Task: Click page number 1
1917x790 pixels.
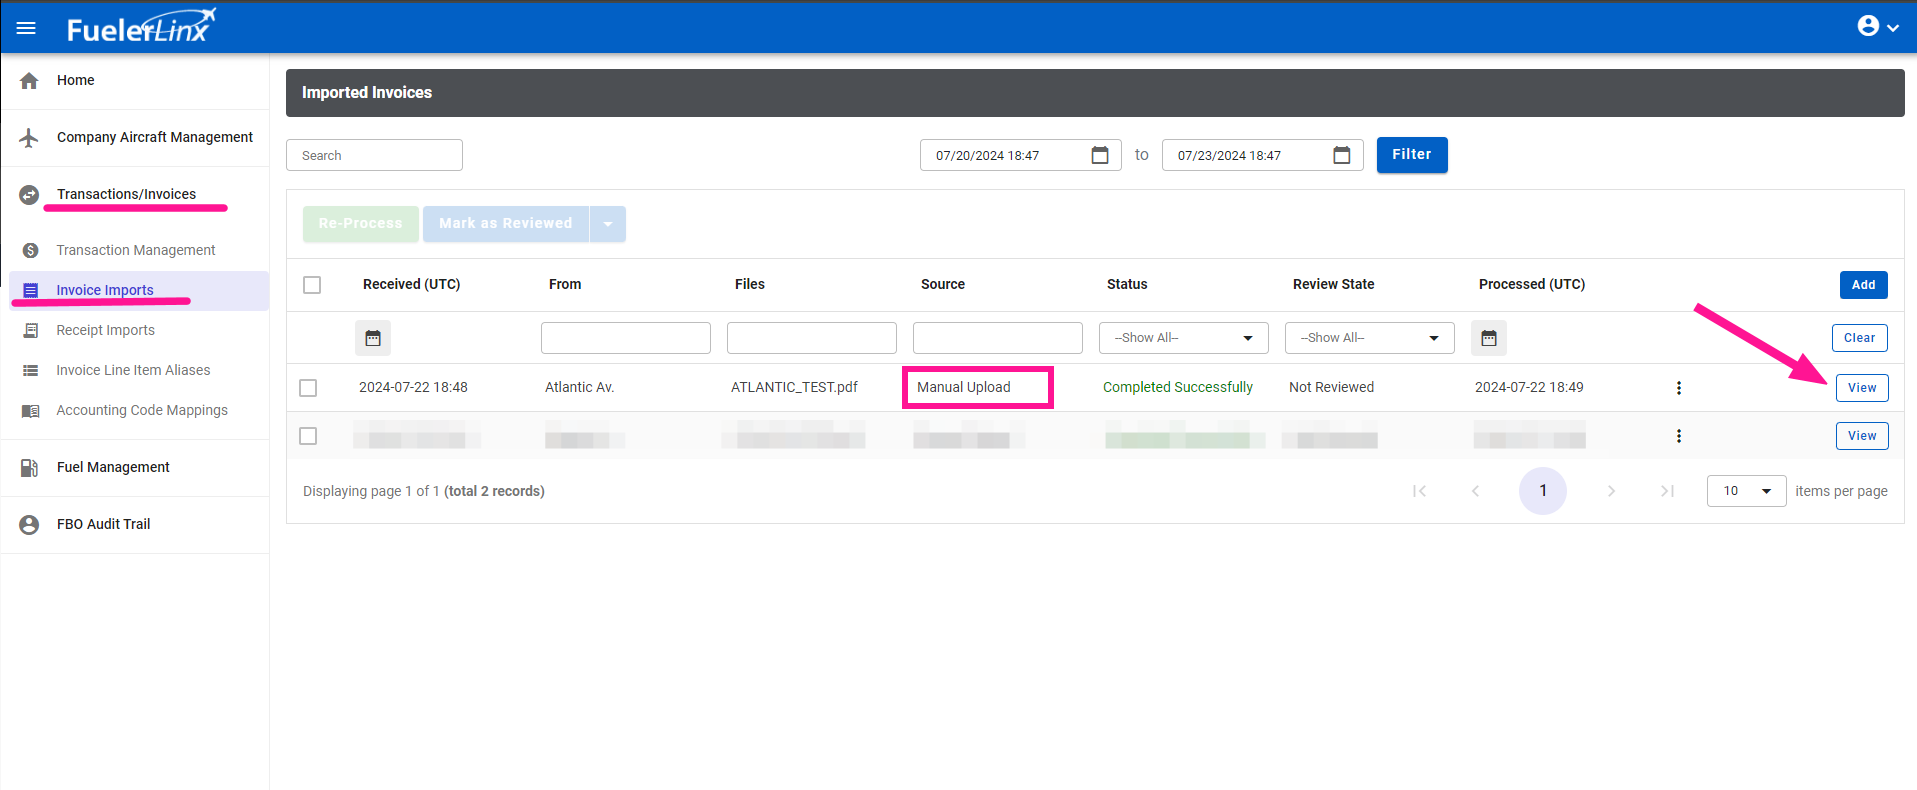Action: tap(1543, 491)
